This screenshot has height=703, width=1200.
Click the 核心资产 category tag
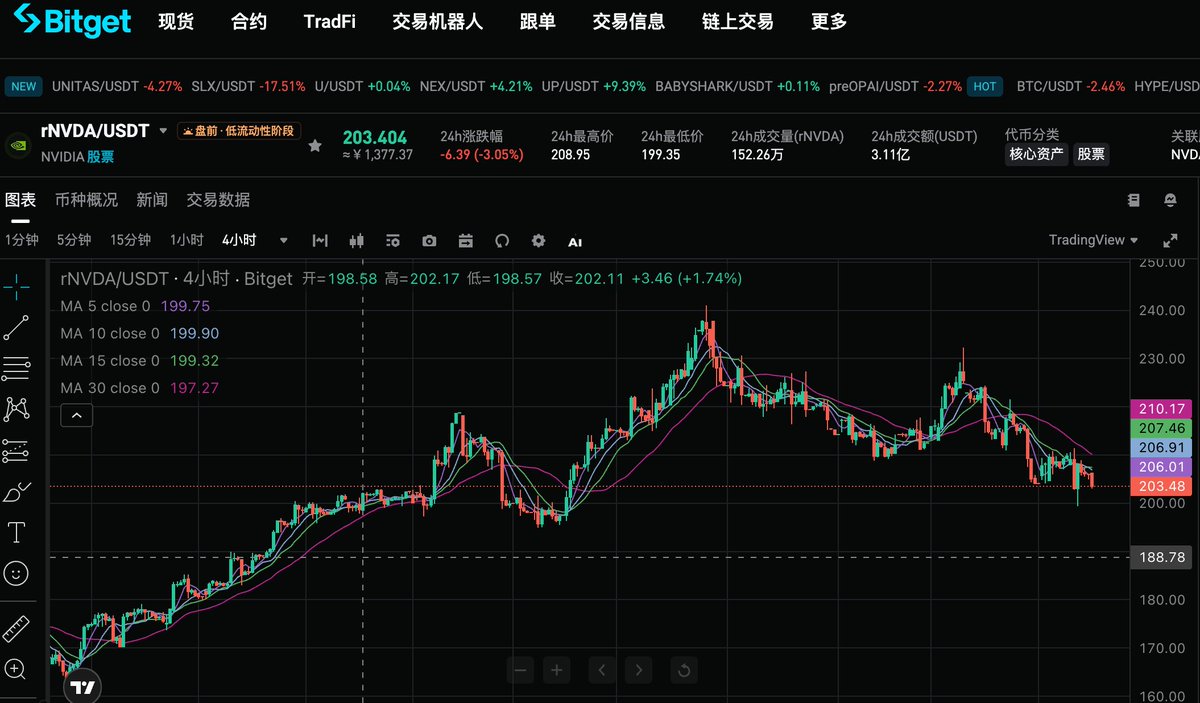click(1037, 154)
